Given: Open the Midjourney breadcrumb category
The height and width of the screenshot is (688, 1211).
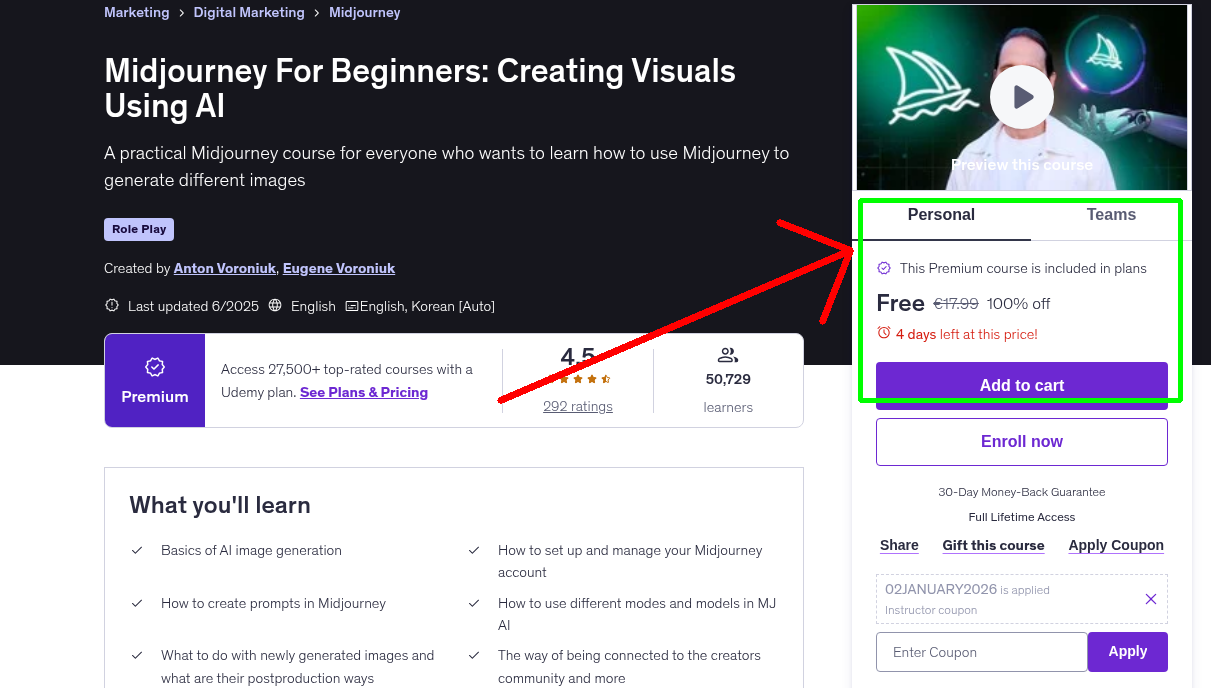Looking at the screenshot, I should 364,12.
